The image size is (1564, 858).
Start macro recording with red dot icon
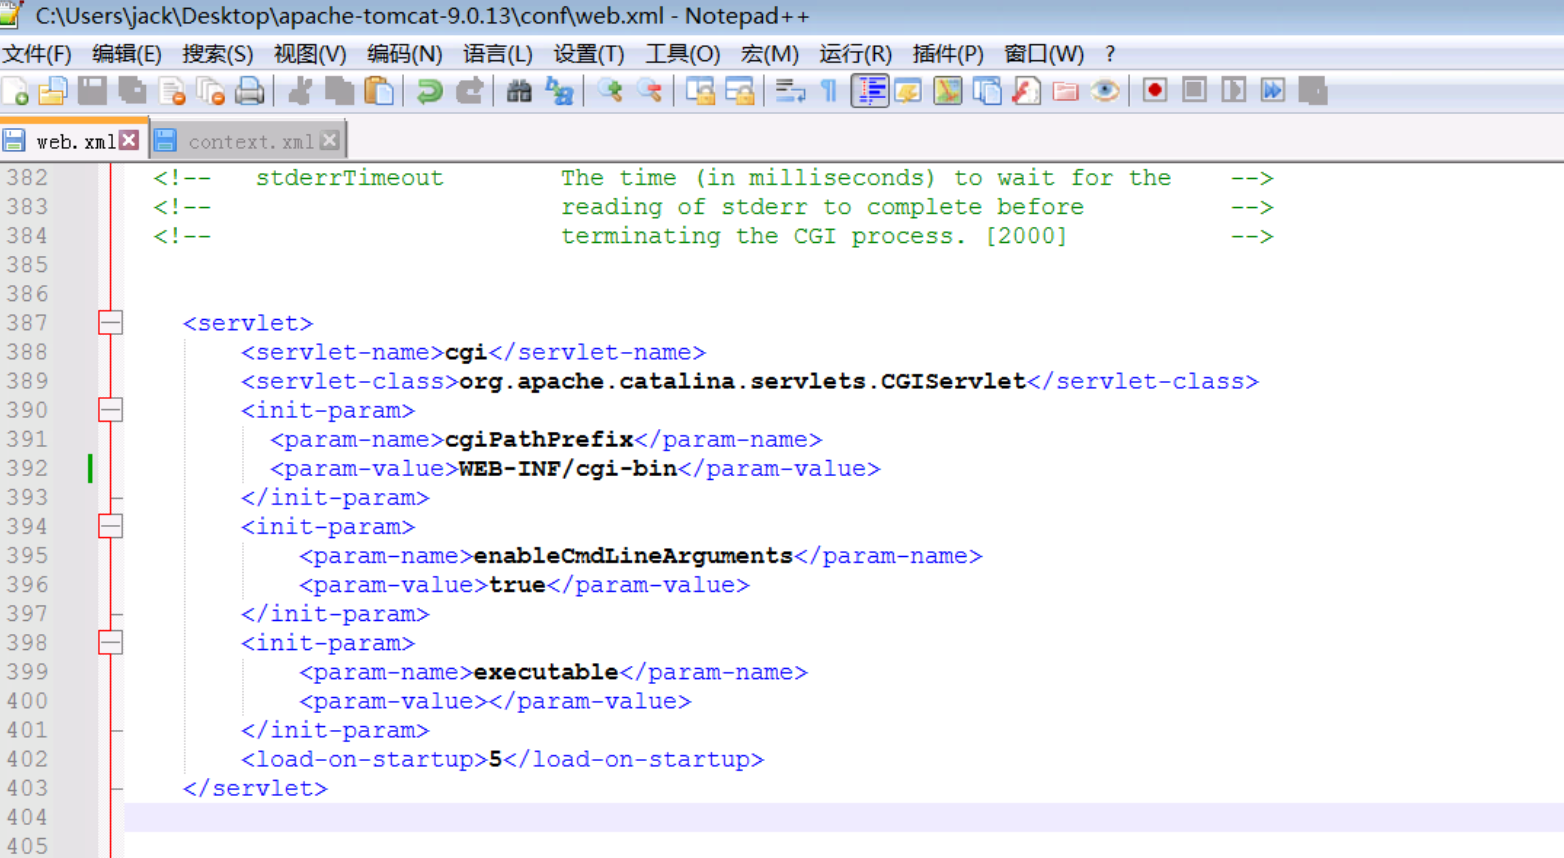coord(1154,91)
